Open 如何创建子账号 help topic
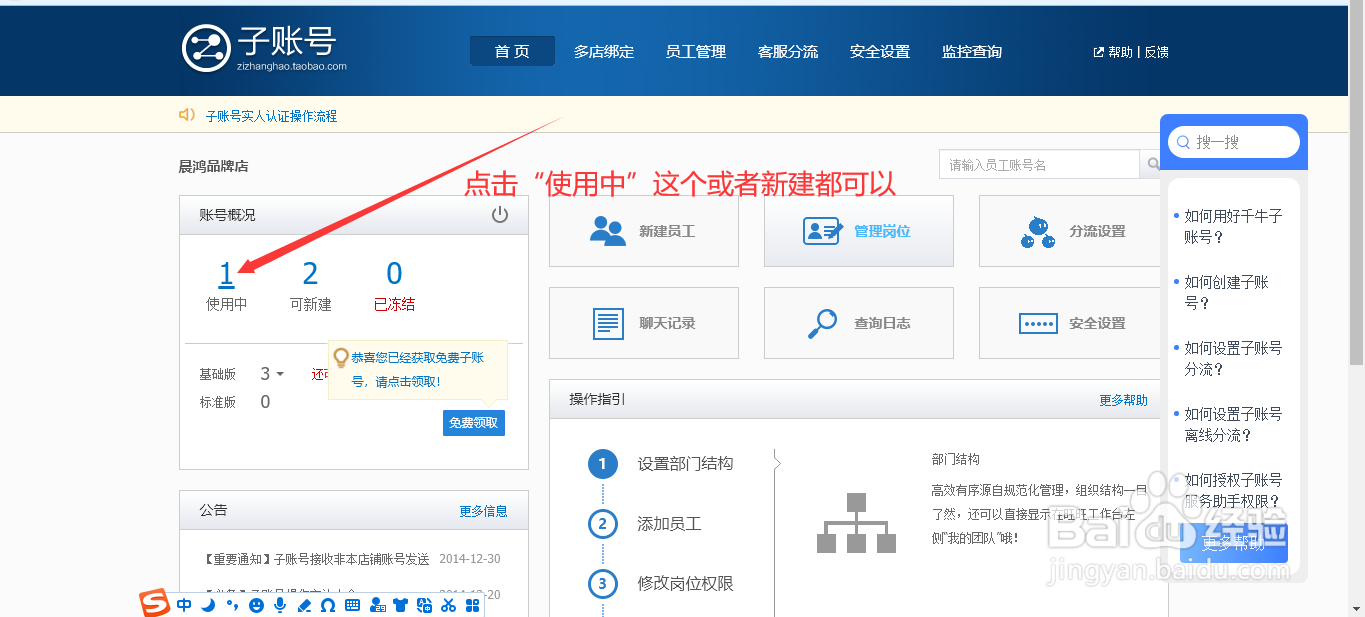Viewport: 1365px width, 617px height. pos(1227,293)
